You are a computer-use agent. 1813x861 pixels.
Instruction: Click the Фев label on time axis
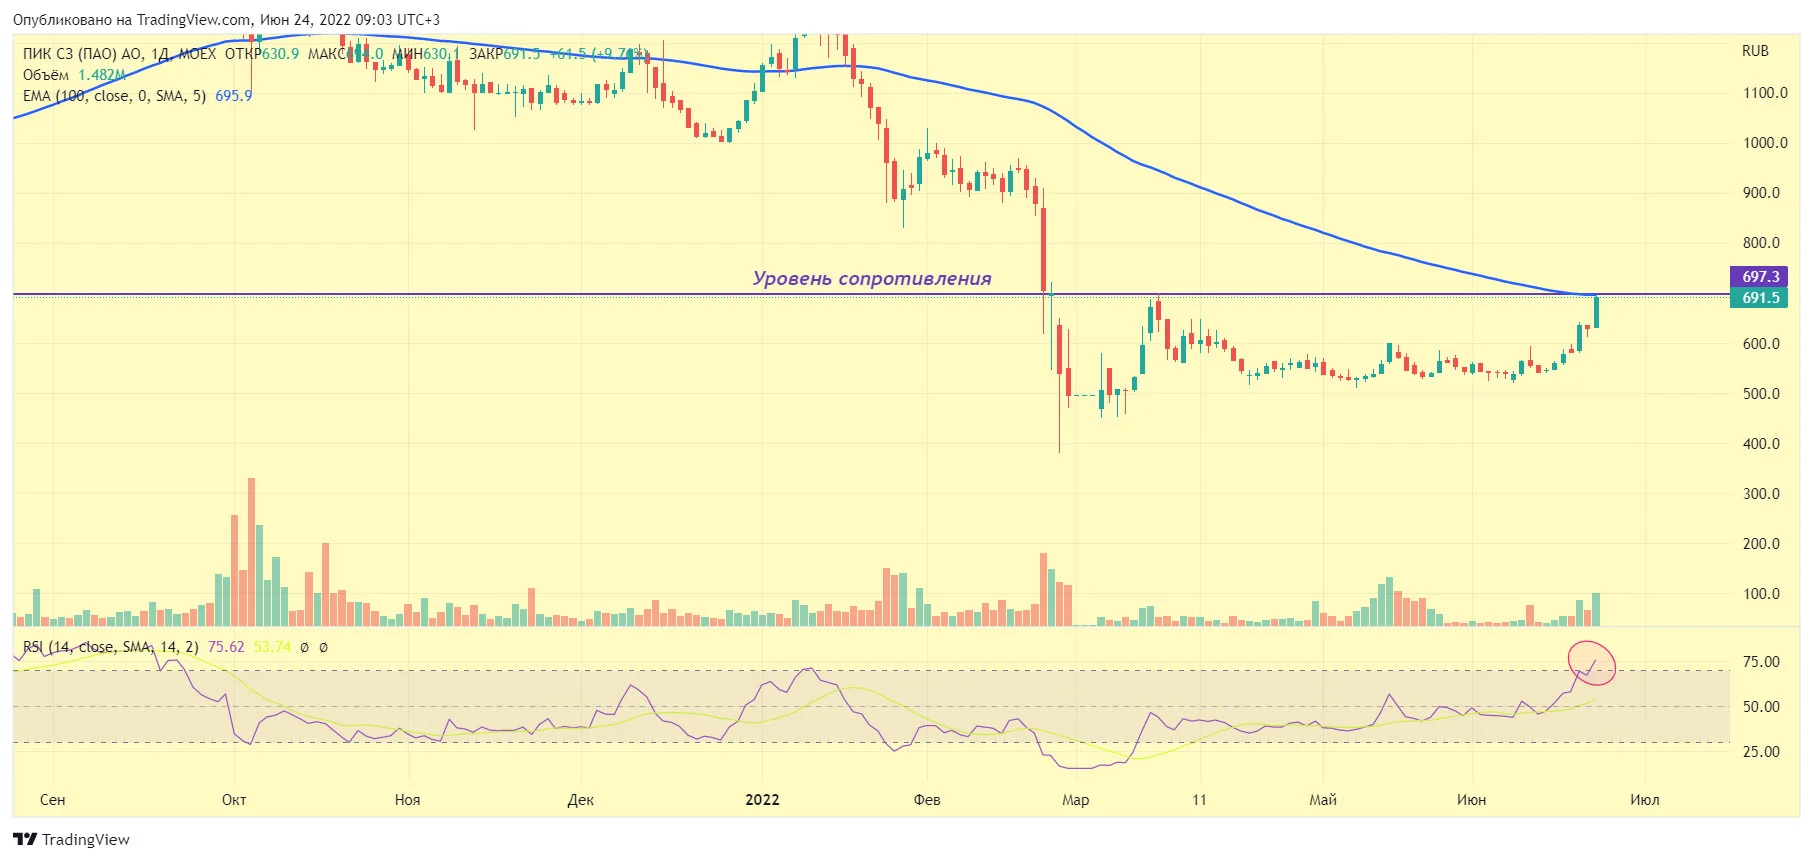click(927, 800)
